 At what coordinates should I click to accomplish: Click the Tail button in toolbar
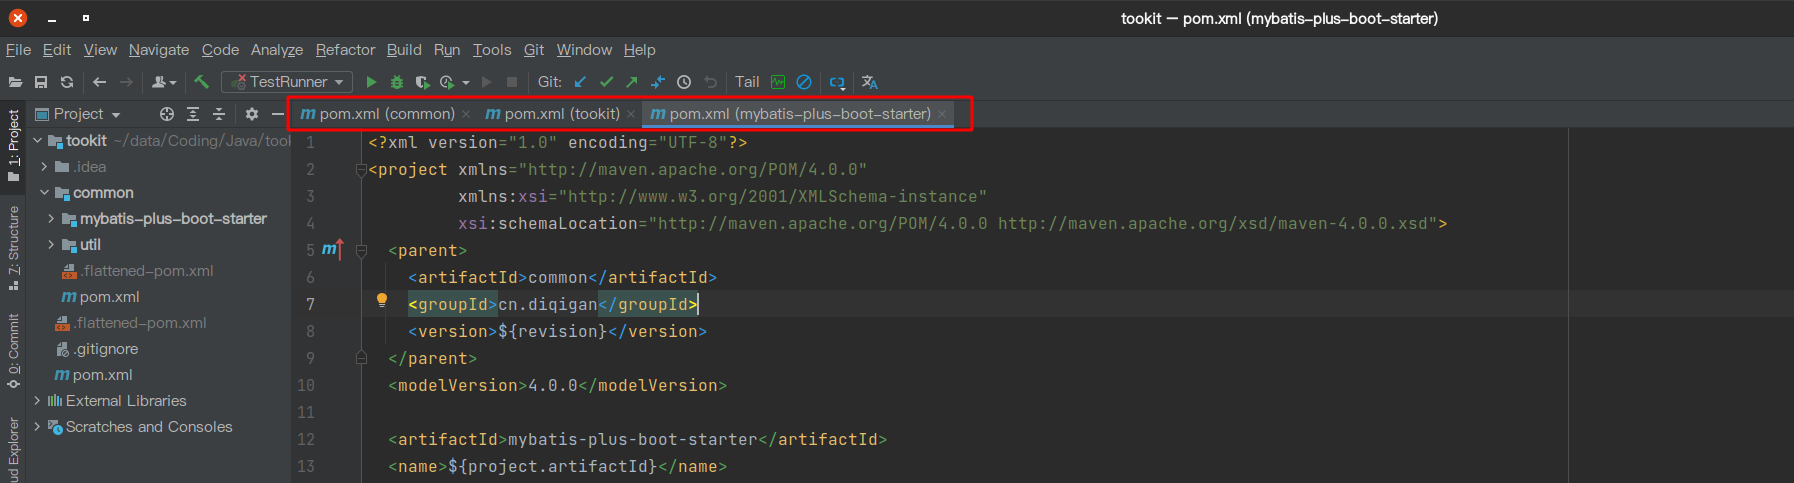coord(747,82)
